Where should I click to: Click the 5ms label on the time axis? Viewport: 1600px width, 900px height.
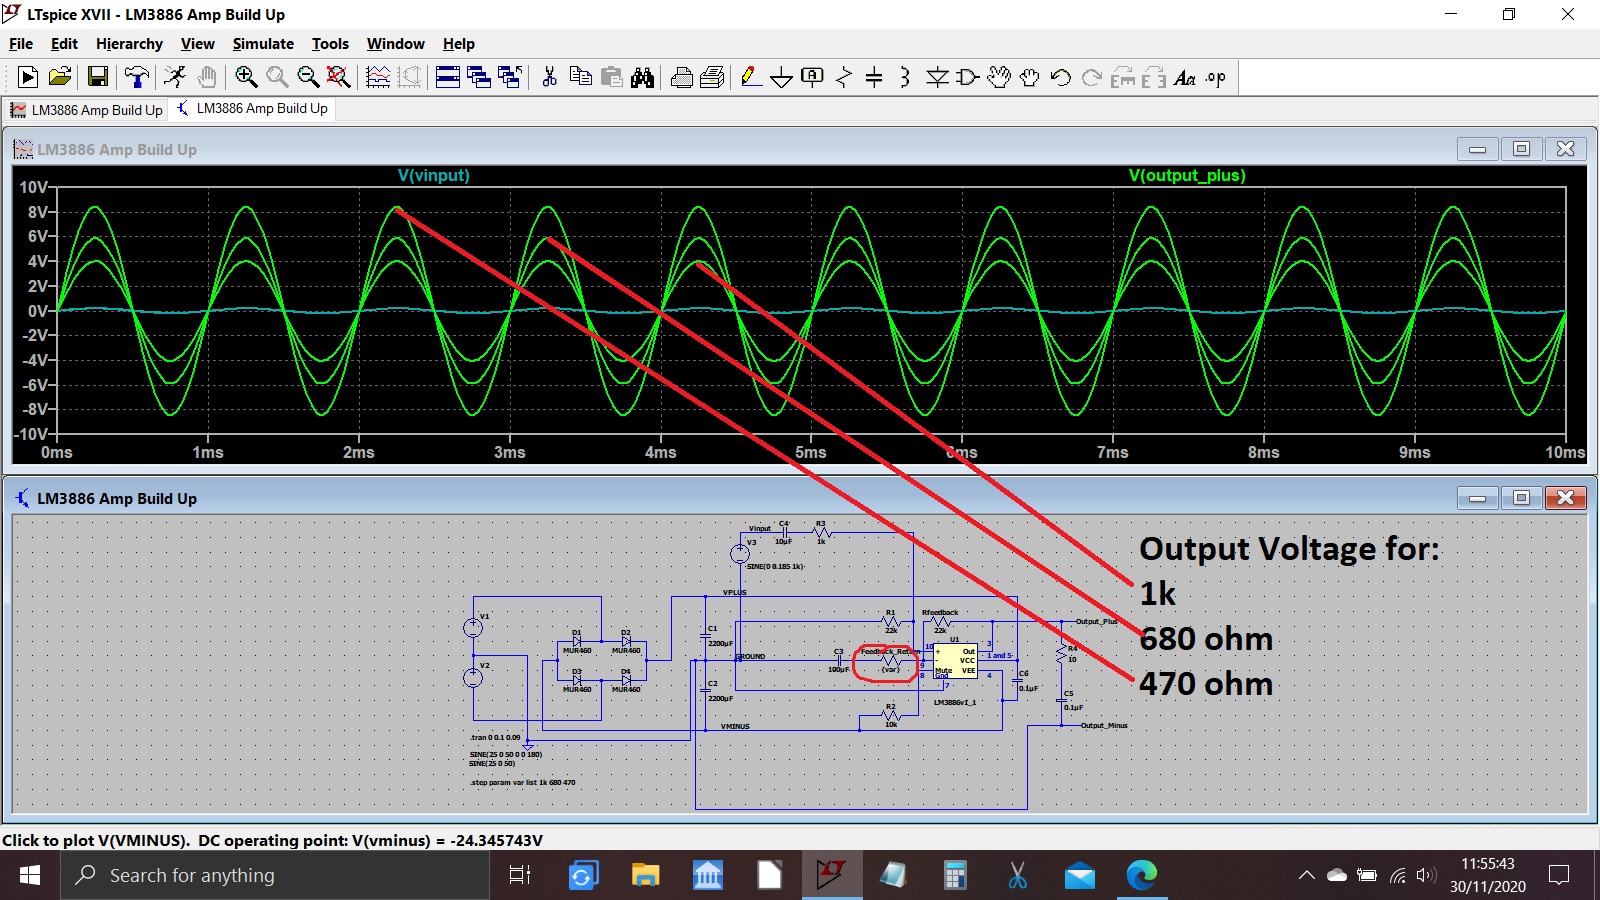(811, 452)
